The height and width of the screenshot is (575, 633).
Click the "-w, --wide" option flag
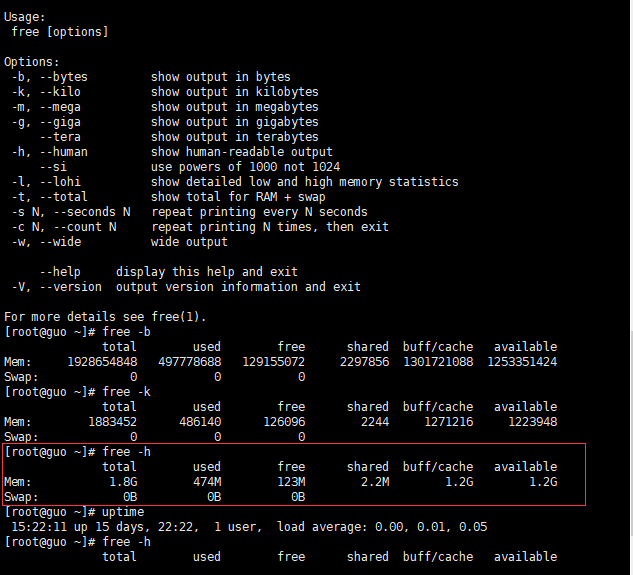[x=46, y=242]
